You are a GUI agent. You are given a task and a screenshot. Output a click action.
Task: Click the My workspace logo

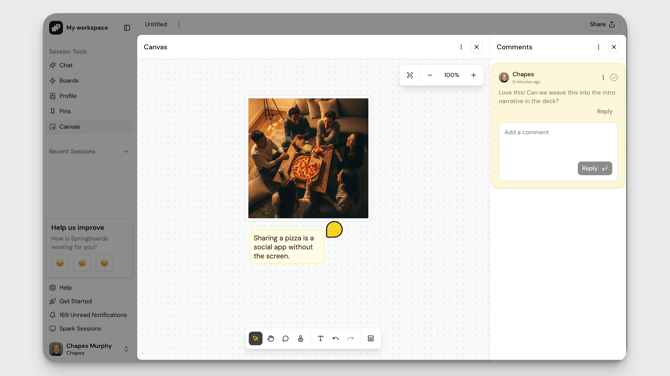coord(56,28)
